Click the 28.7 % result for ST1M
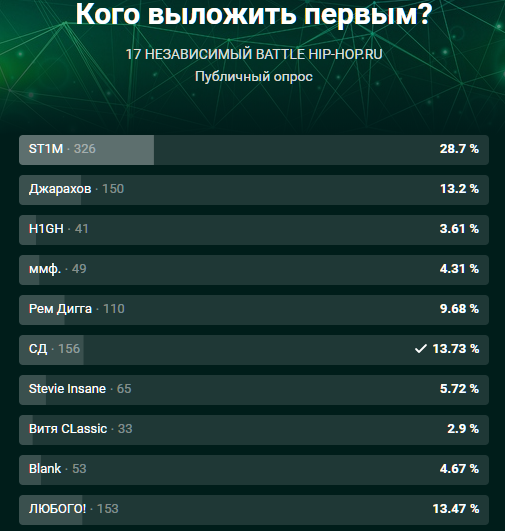Screen dimensions: 505x531 pyautogui.click(x=459, y=149)
